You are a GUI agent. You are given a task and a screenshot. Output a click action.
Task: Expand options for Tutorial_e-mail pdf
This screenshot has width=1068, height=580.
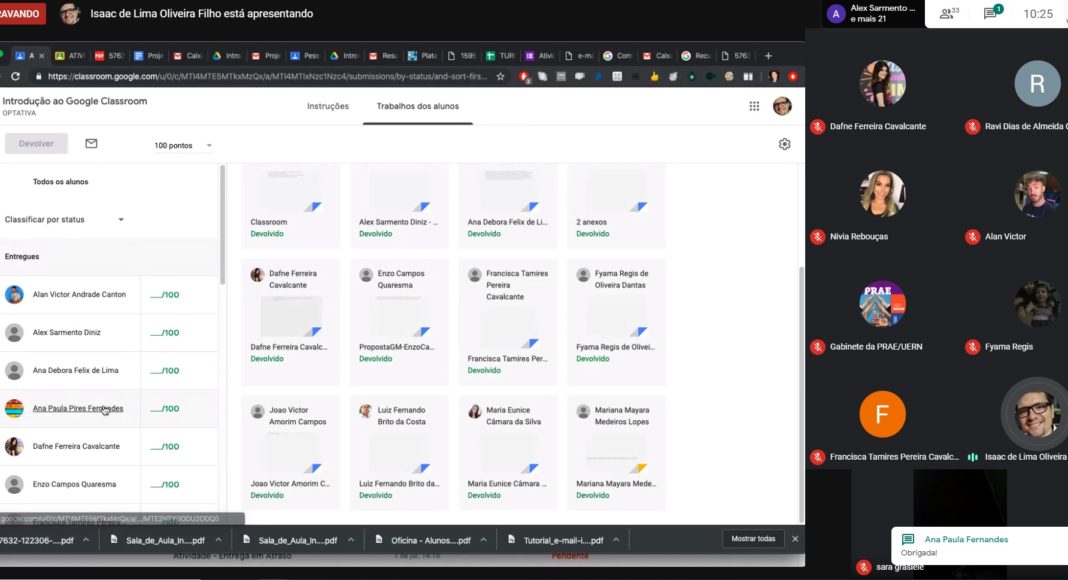[x=616, y=540]
